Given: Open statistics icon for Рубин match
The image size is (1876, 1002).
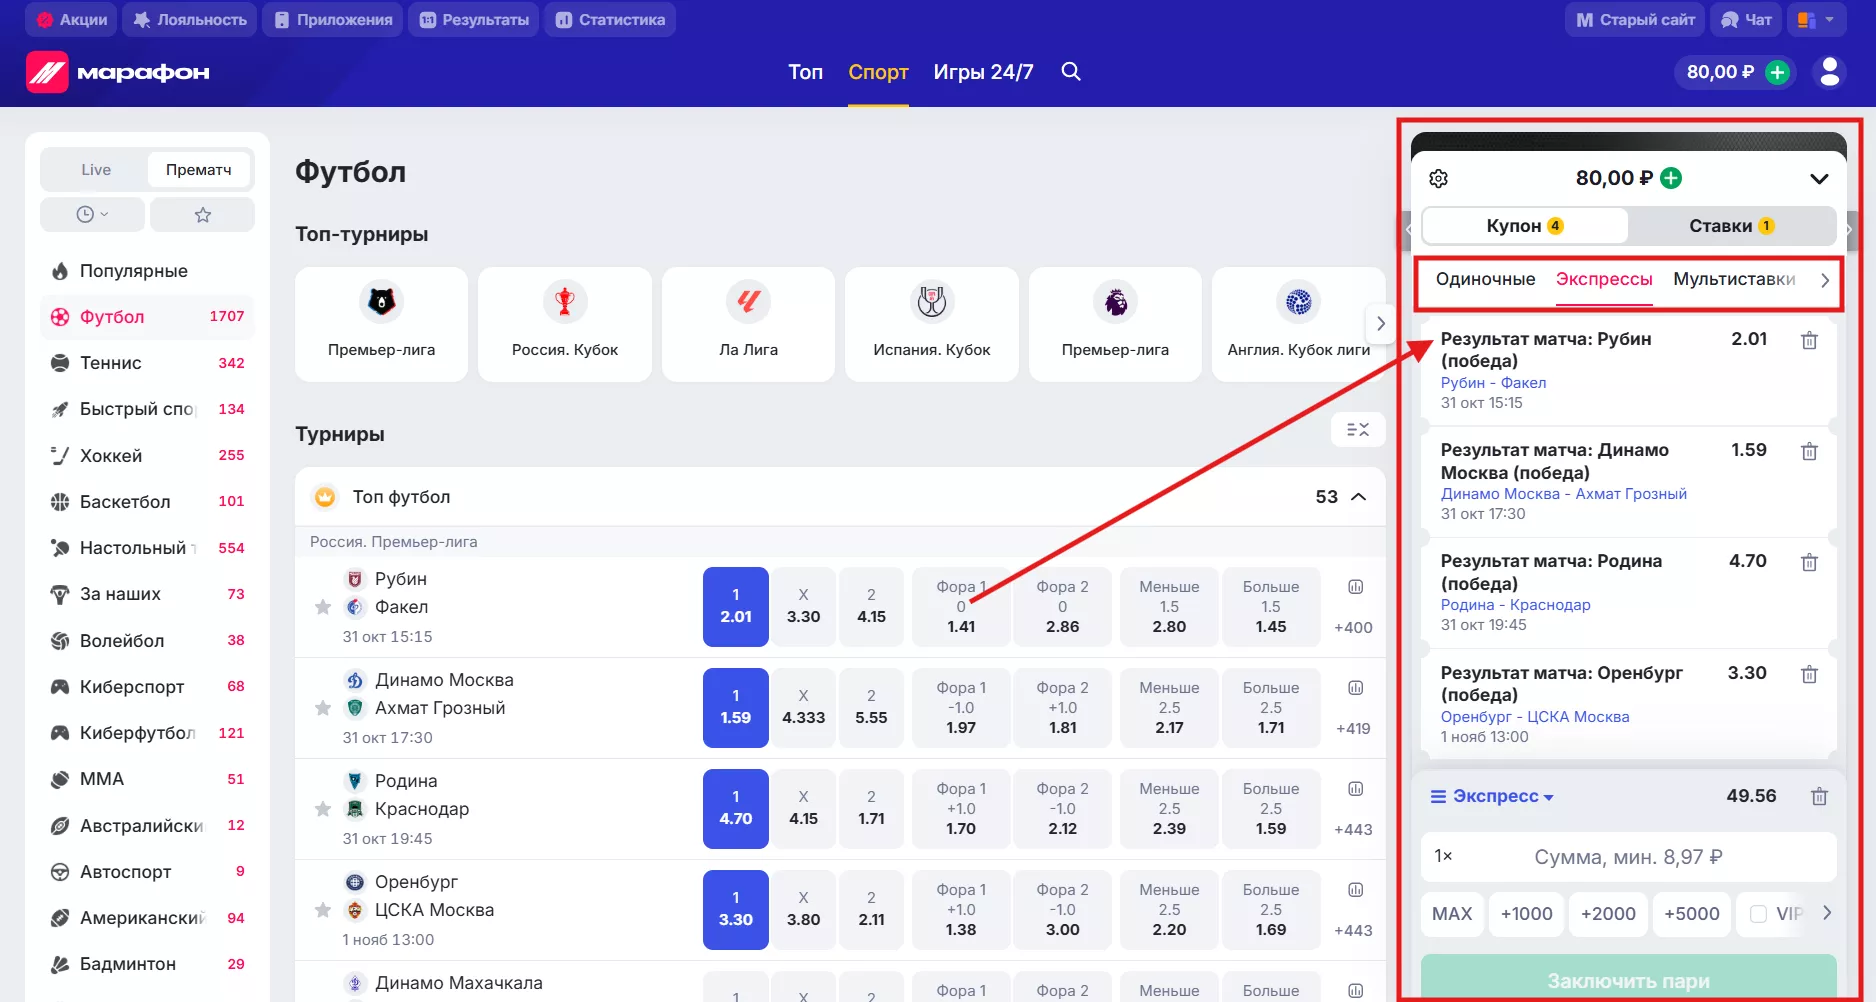Looking at the screenshot, I should tap(1355, 587).
